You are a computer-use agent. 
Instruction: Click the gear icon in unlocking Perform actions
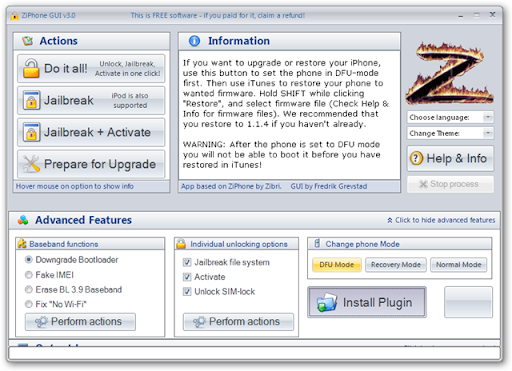(x=199, y=322)
